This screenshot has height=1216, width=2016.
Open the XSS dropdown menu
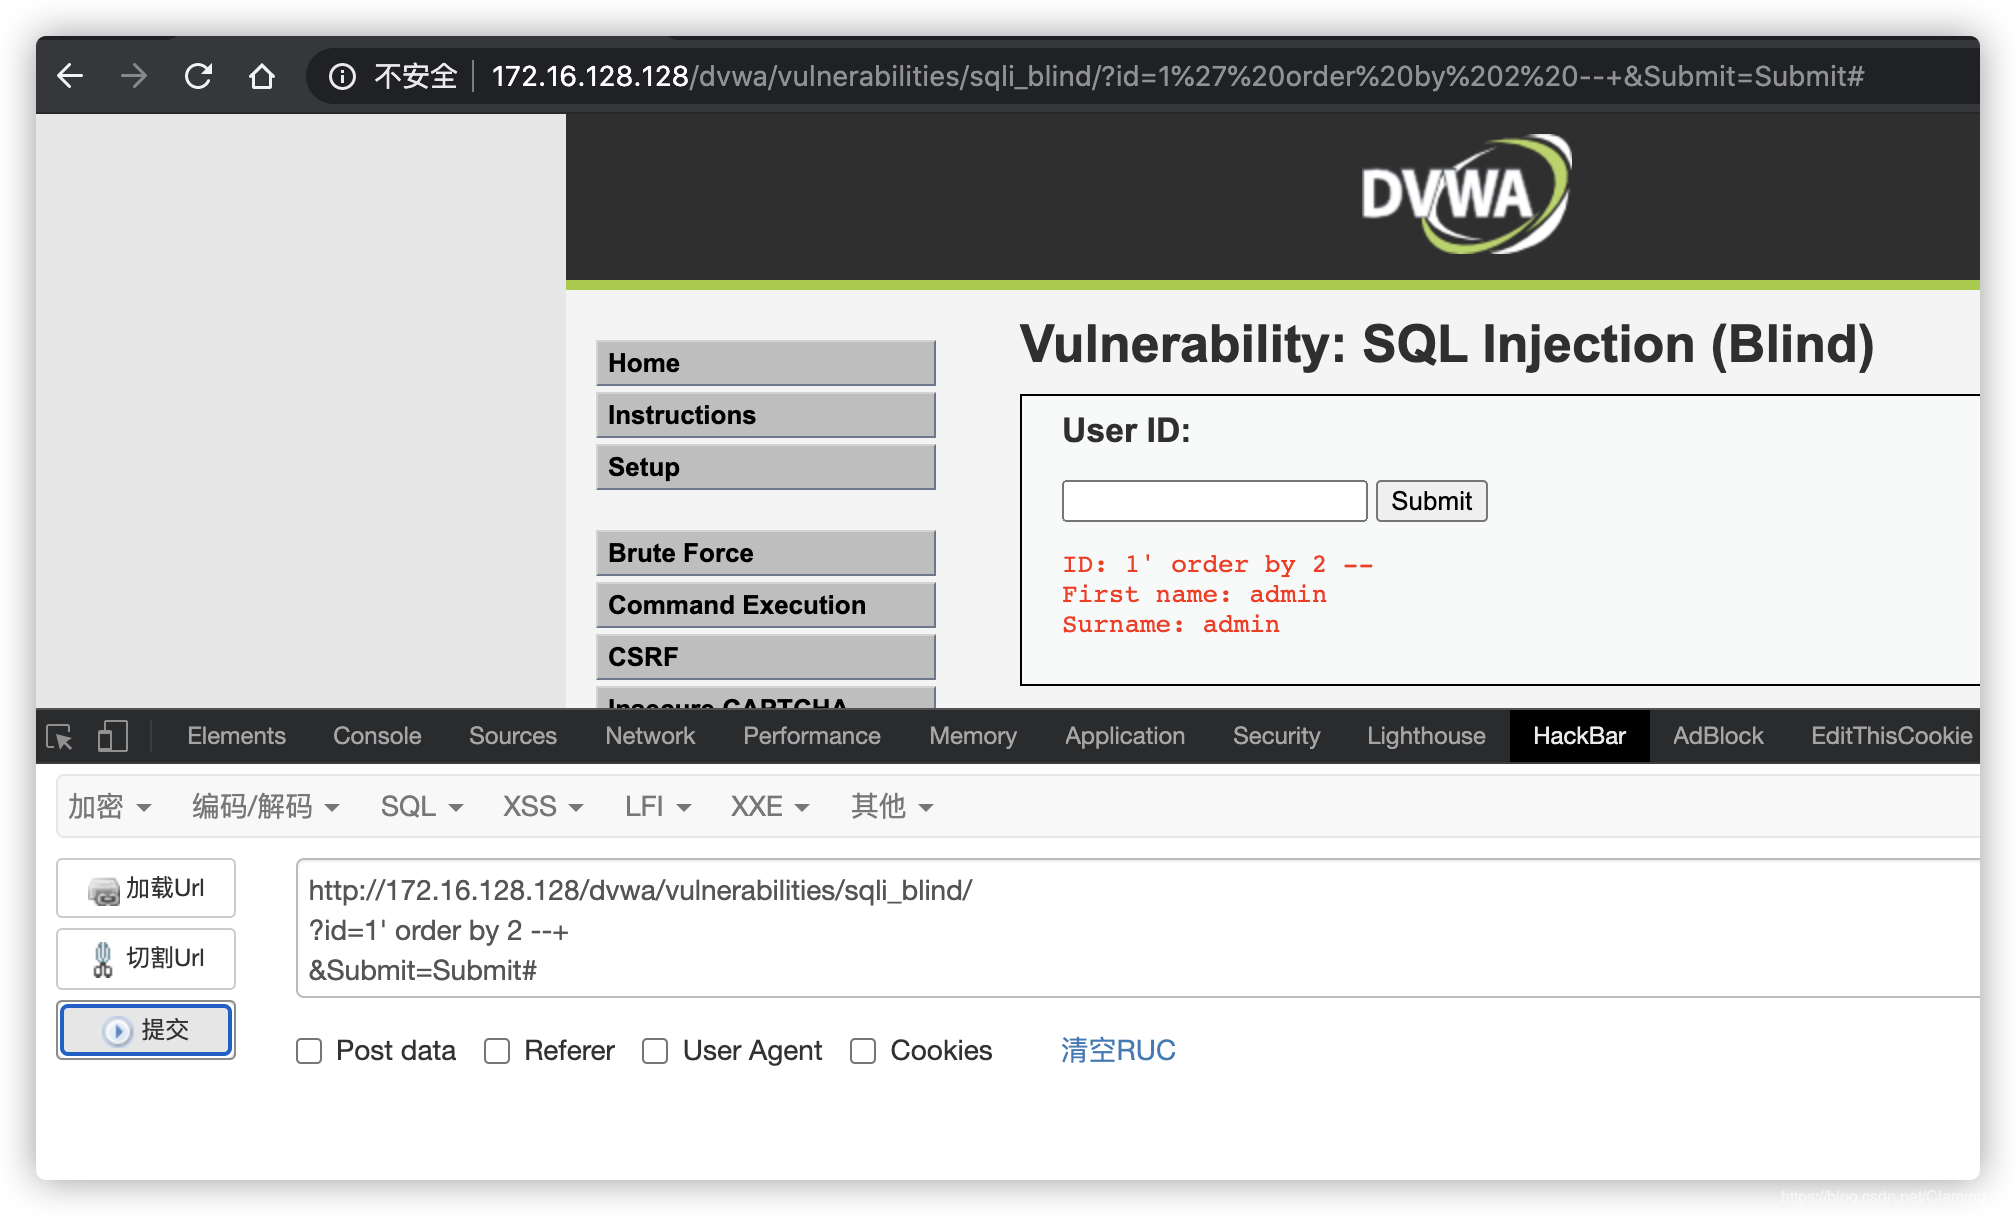(x=539, y=807)
